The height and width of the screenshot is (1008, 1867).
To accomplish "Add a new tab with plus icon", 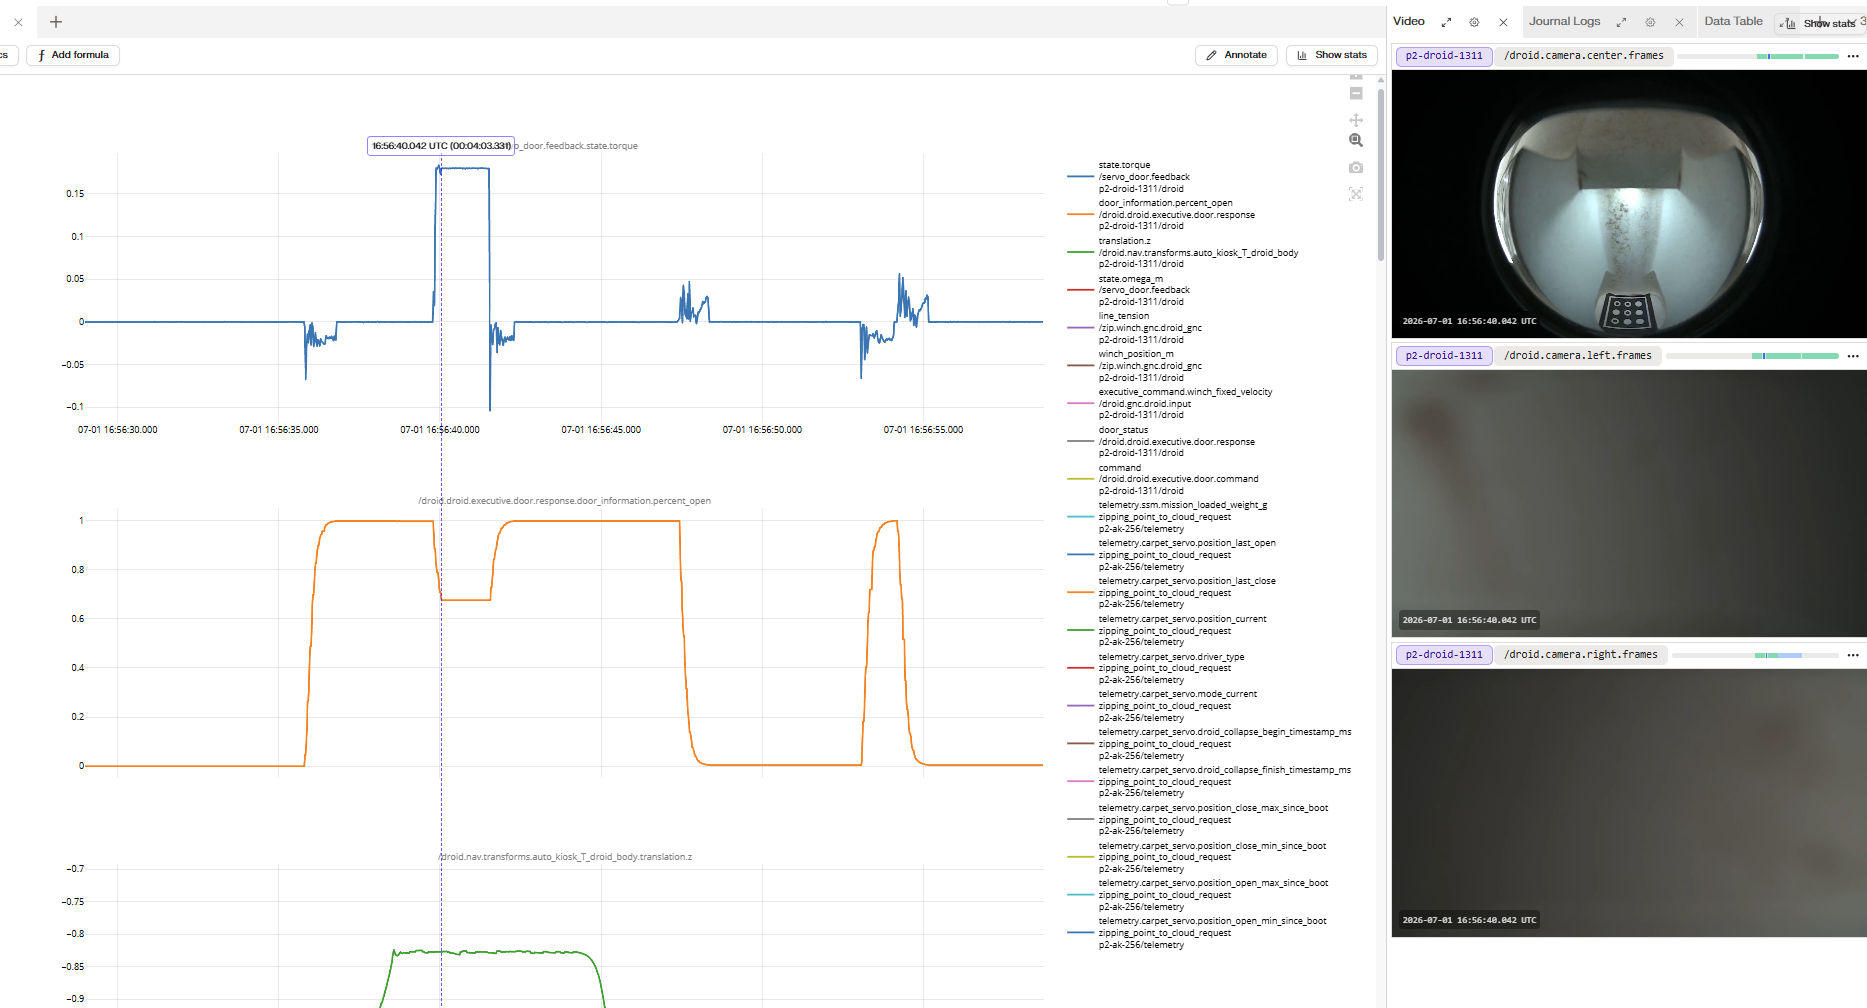I will pos(56,22).
